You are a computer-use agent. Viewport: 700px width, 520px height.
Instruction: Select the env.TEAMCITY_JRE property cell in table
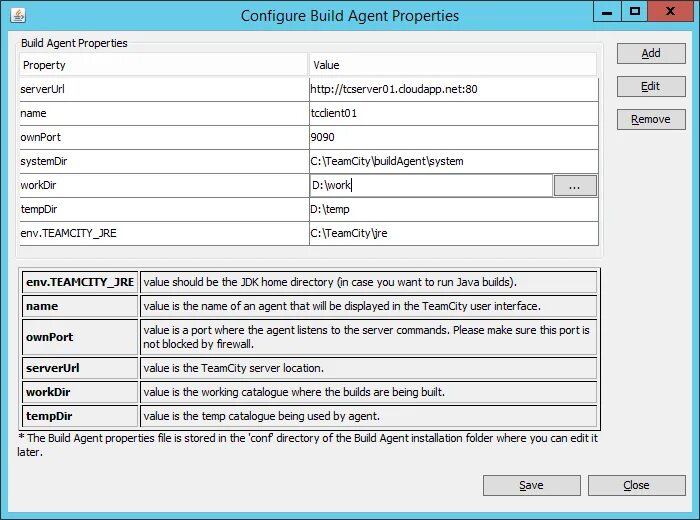tap(164, 233)
